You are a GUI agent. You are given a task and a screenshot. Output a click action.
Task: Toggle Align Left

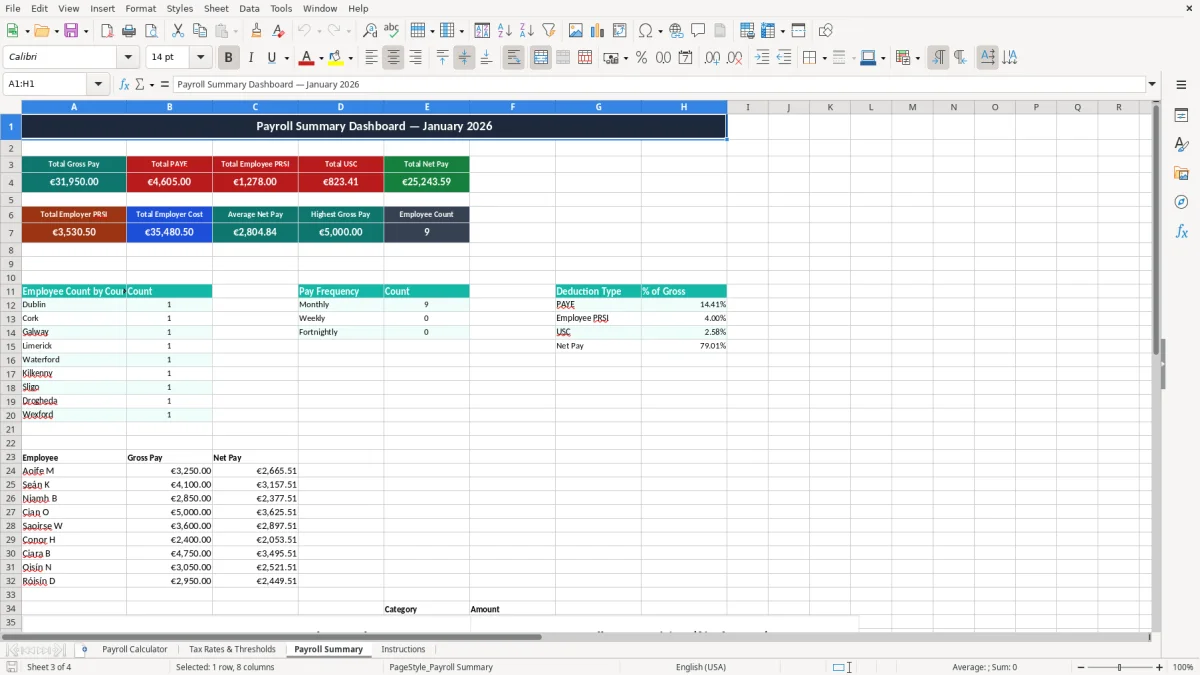[x=372, y=58]
